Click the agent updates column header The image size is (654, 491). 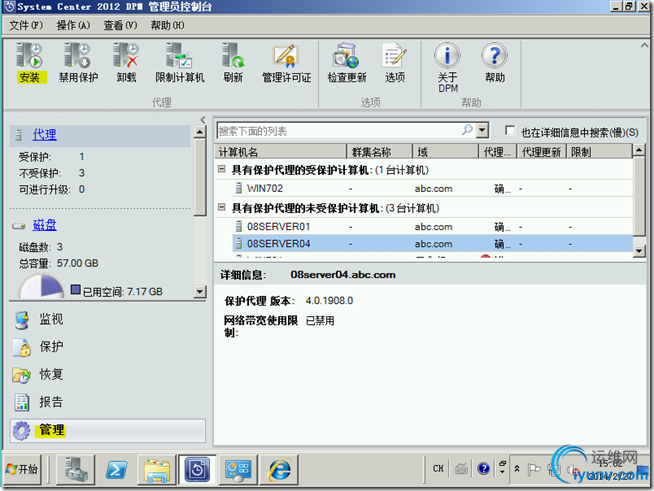pyautogui.click(x=541, y=151)
